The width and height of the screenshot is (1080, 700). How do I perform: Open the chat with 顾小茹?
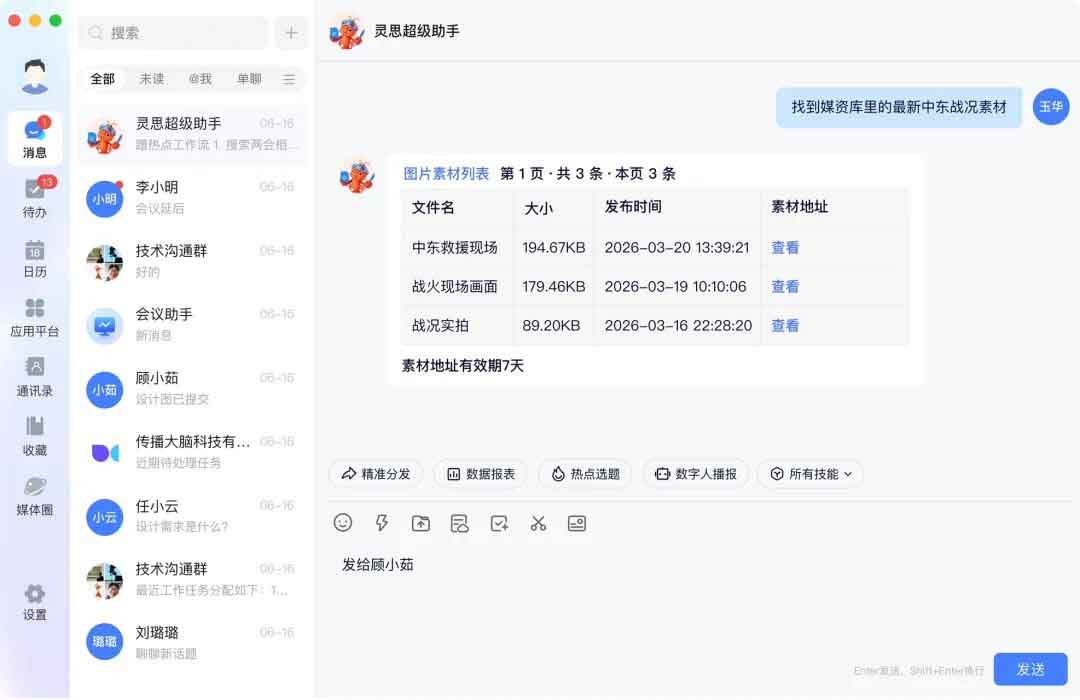click(190, 388)
